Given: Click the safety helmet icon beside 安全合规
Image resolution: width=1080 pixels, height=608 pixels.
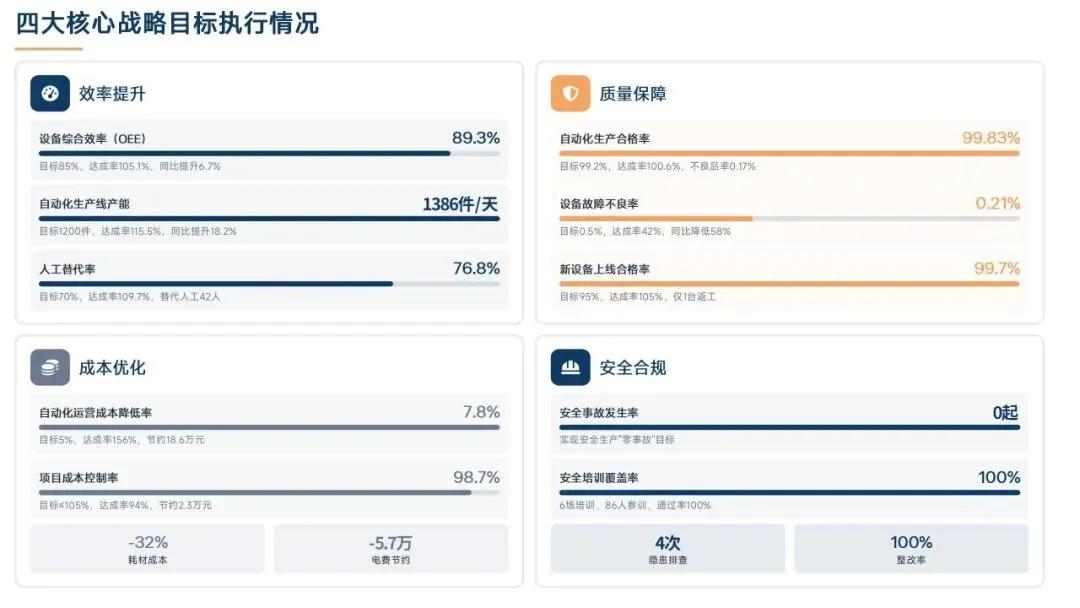Looking at the screenshot, I should [x=570, y=367].
